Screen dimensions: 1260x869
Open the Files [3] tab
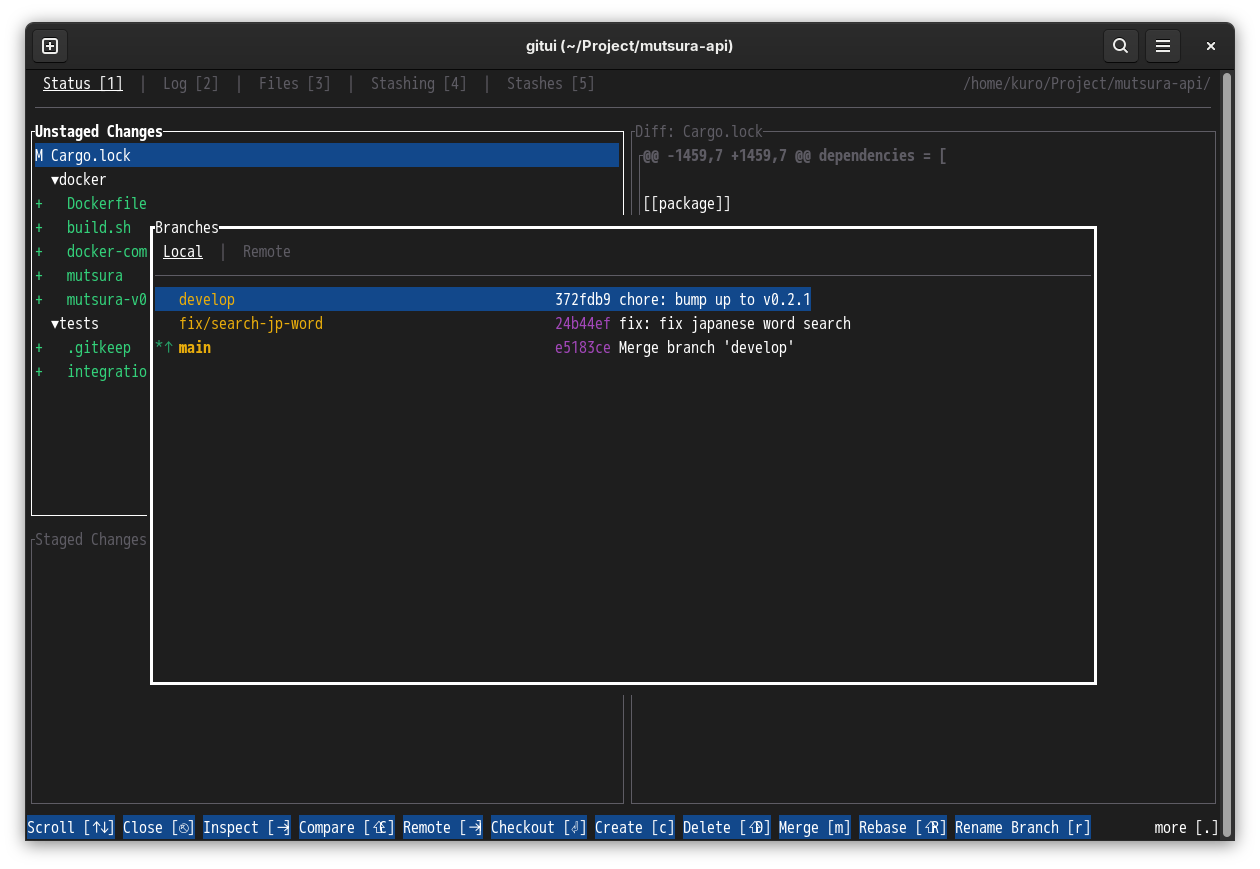coord(295,84)
